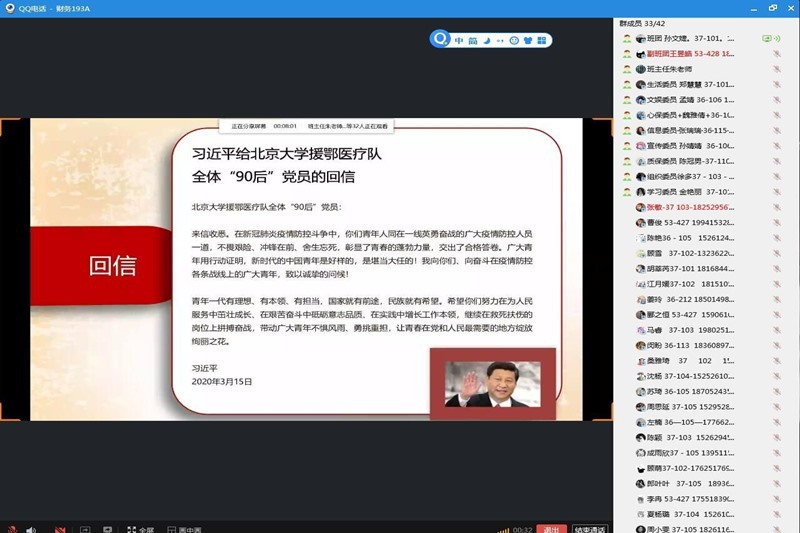Click the picture-in-picture '画中画' button
Image resolution: width=800 pixels, height=533 pixels.
click(184, 530)
